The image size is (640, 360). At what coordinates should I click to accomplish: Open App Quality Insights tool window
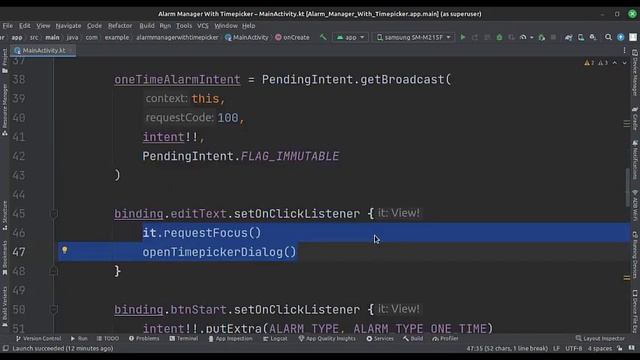coord(327,338)
